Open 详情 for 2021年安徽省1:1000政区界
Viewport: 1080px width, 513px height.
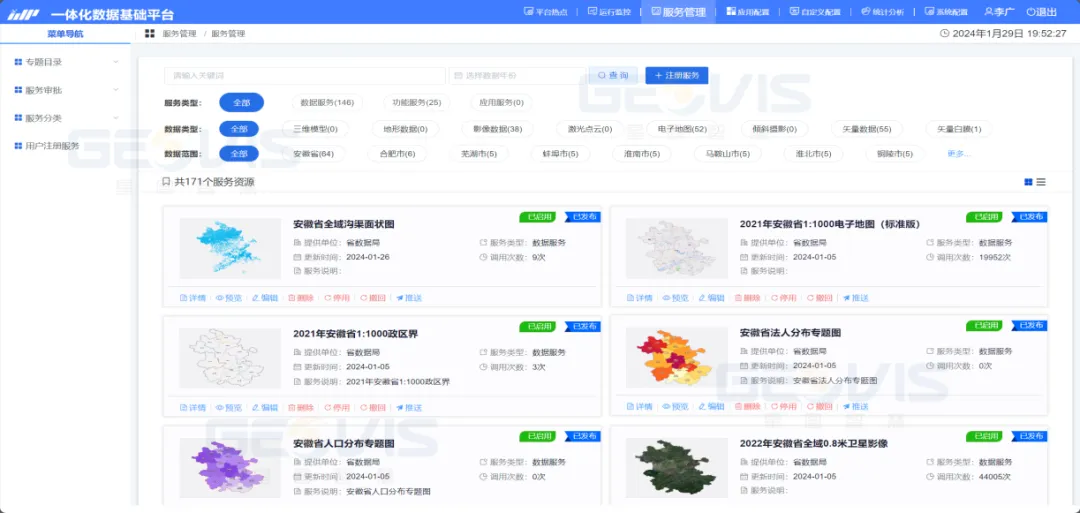click(x=192, y=408)
